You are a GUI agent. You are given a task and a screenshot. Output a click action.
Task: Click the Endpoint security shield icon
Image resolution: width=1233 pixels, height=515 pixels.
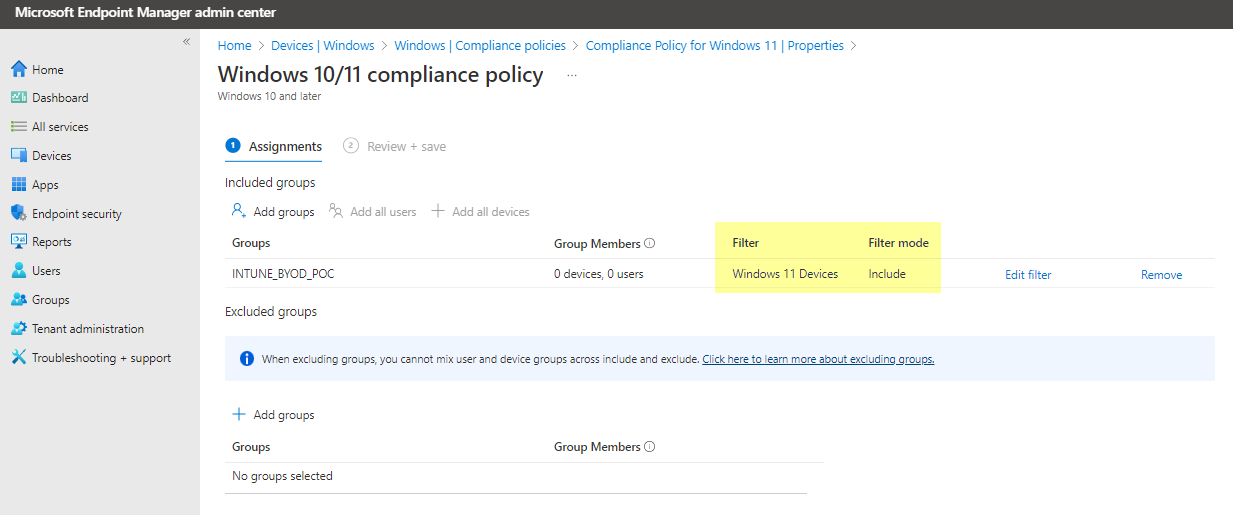18,213
